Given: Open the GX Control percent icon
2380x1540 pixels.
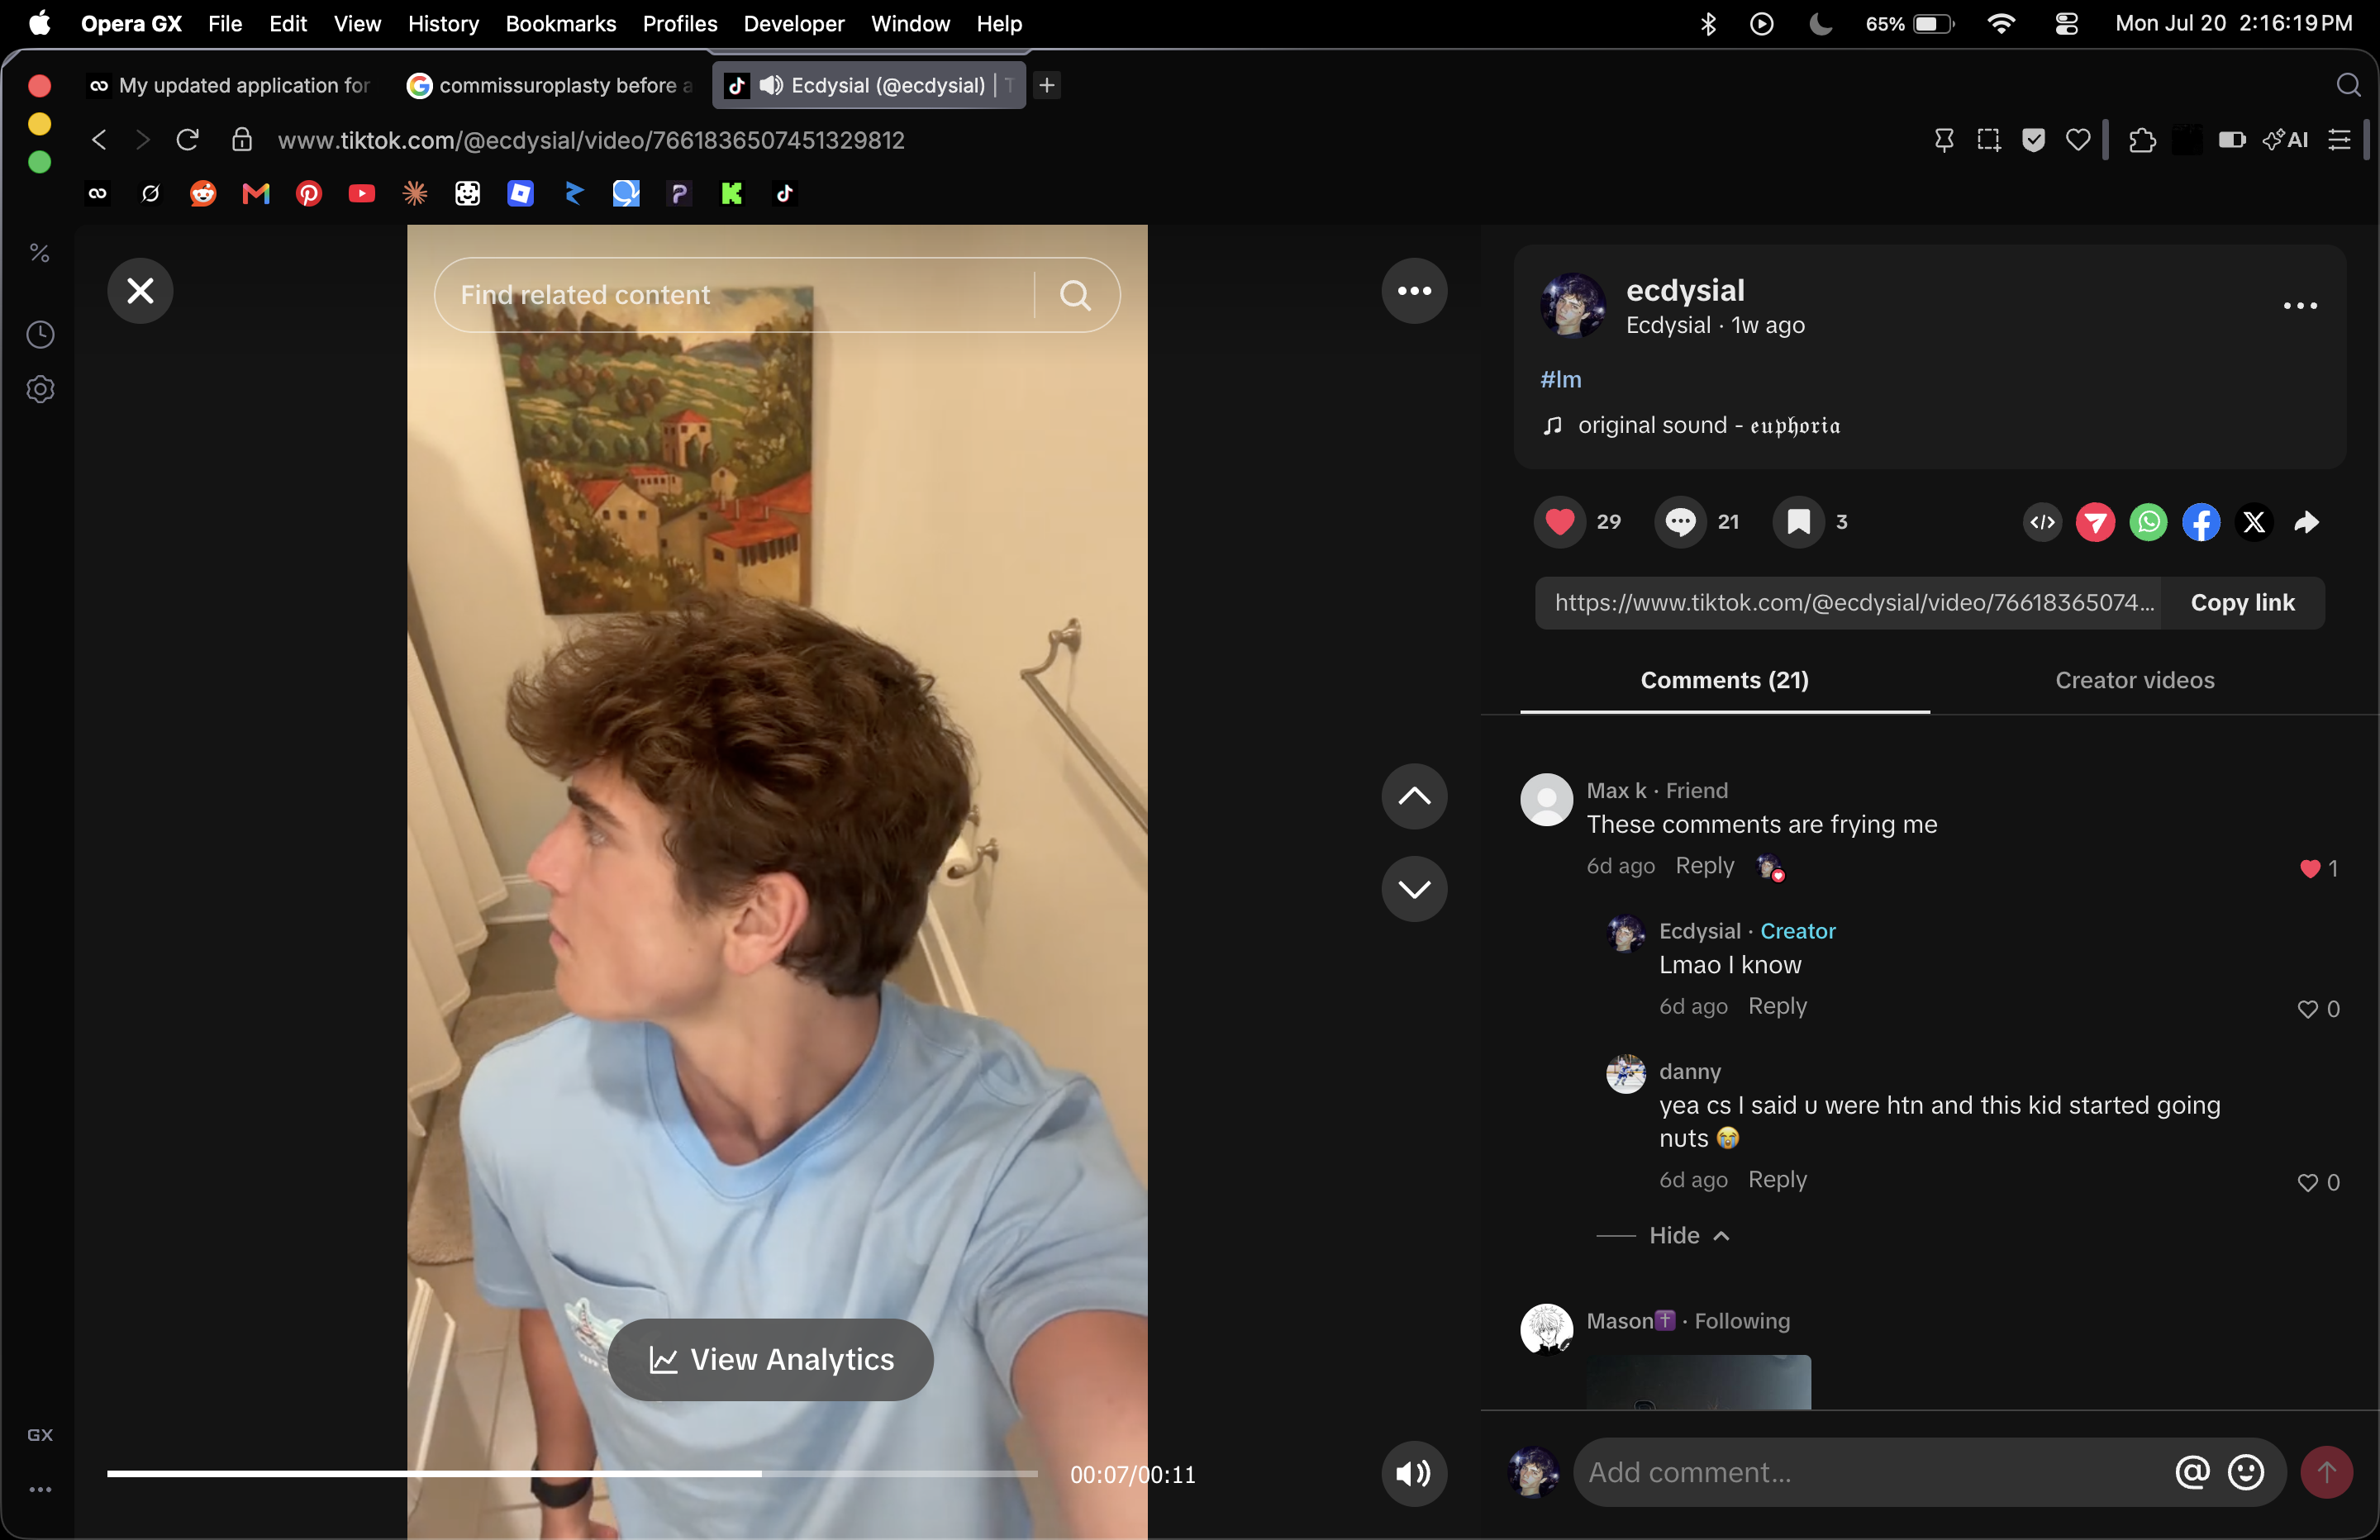Looking at the screenshot, I should (x=40, y=253).
